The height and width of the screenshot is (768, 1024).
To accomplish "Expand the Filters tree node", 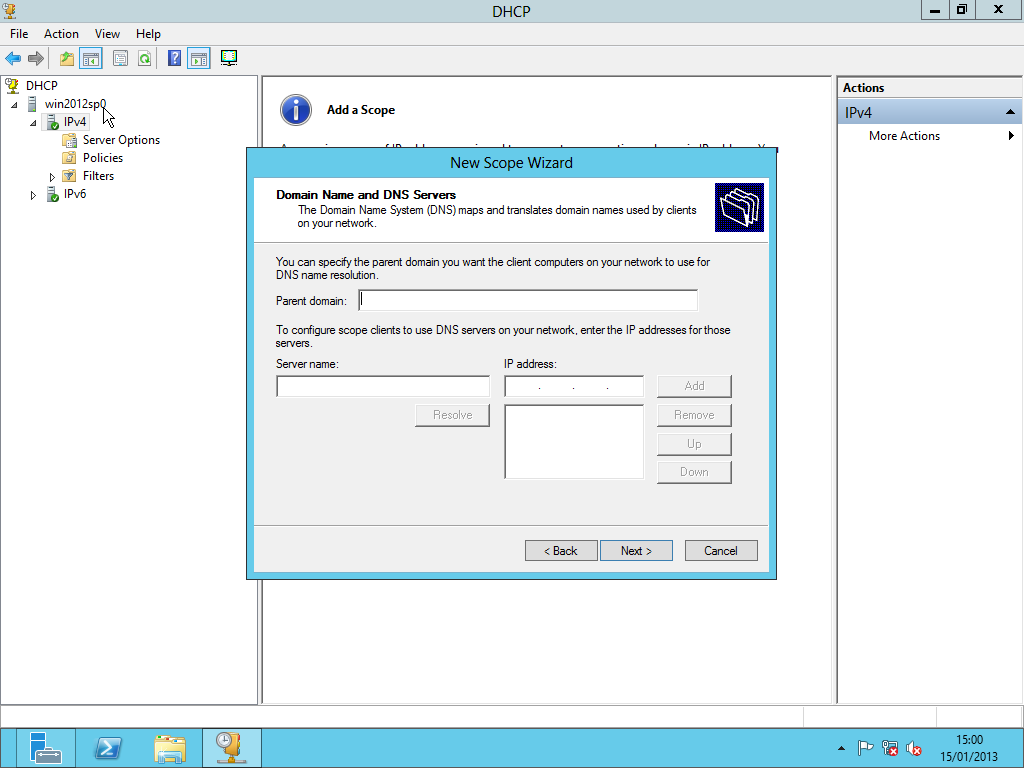I will click(52, 177).
